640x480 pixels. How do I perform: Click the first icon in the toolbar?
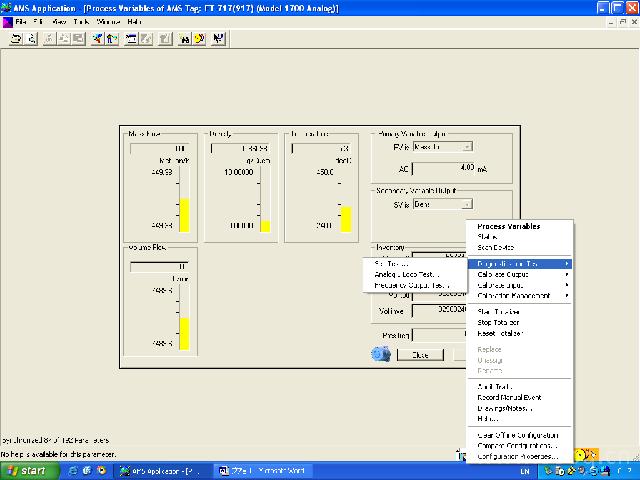(x=16, y=38)
